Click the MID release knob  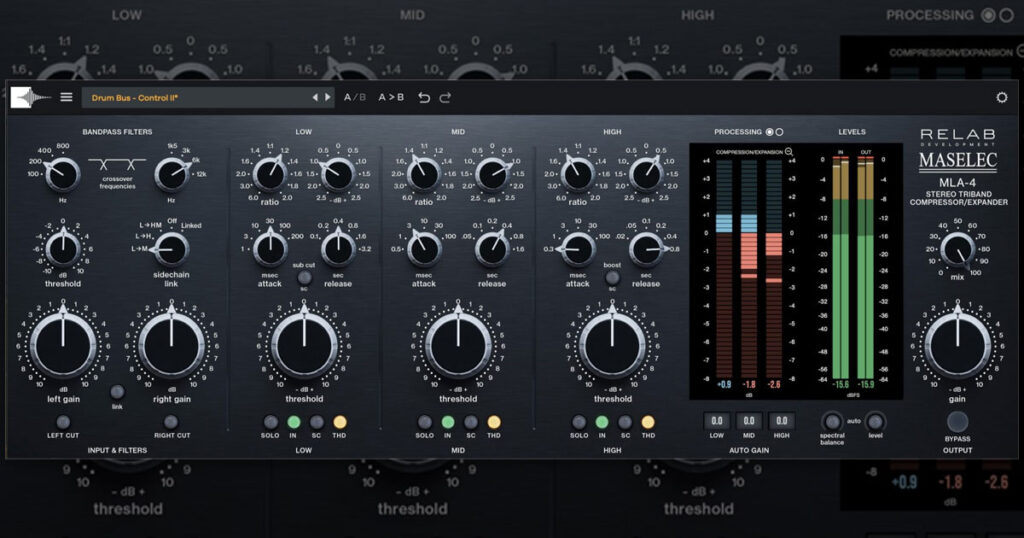(492, 249)
